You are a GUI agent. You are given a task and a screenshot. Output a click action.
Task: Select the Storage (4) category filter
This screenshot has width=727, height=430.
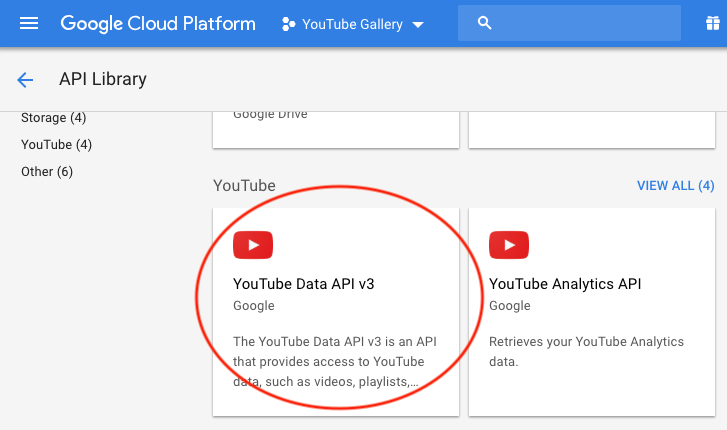pyautogui.click(x=58, y=118)
